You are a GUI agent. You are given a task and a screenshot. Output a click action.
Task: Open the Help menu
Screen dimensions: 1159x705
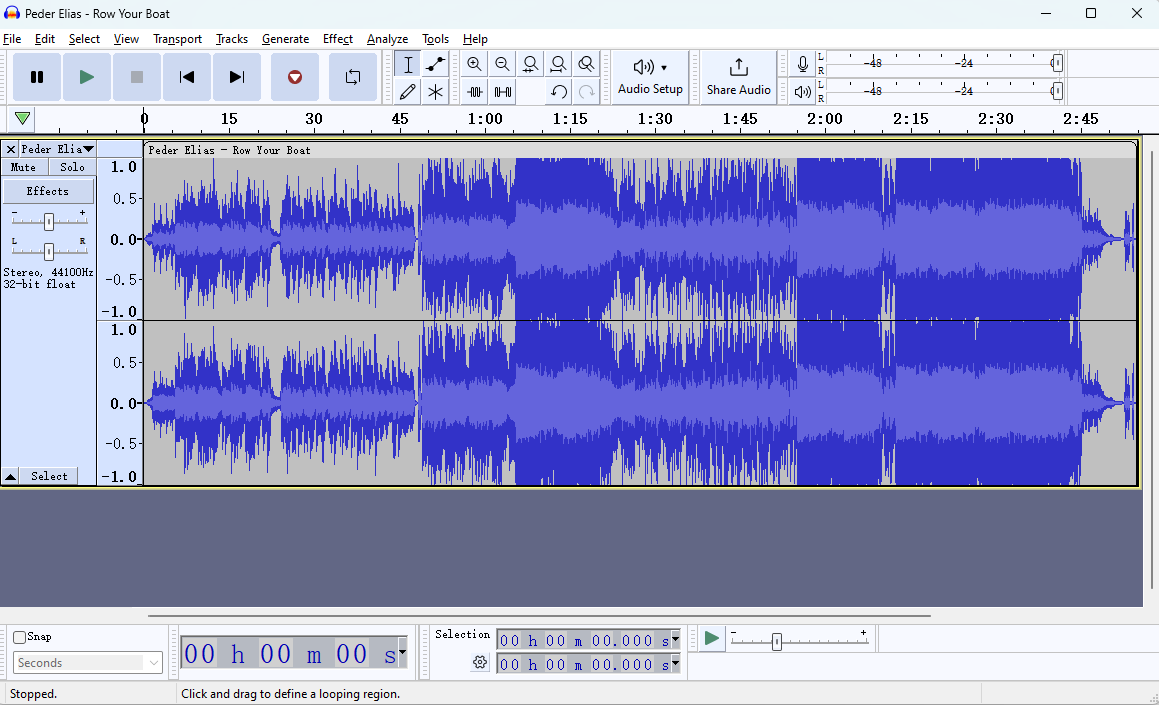coord(475,39)
